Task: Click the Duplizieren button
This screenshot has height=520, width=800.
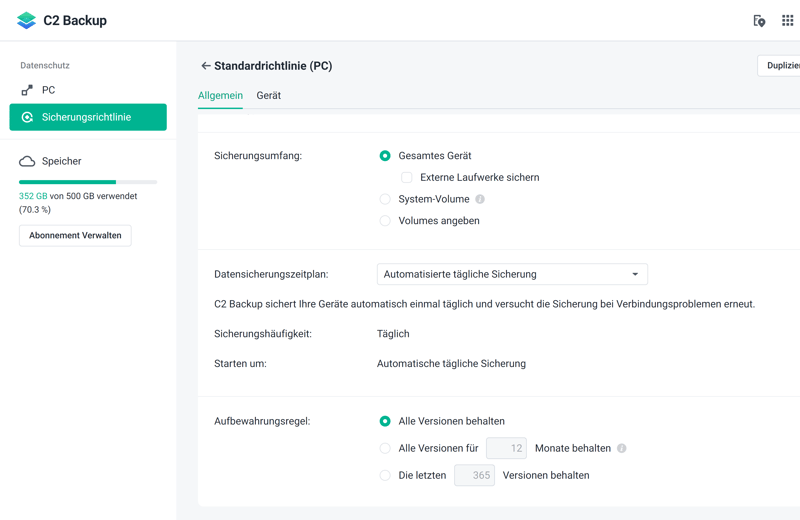Action: [x=780, y=66]
